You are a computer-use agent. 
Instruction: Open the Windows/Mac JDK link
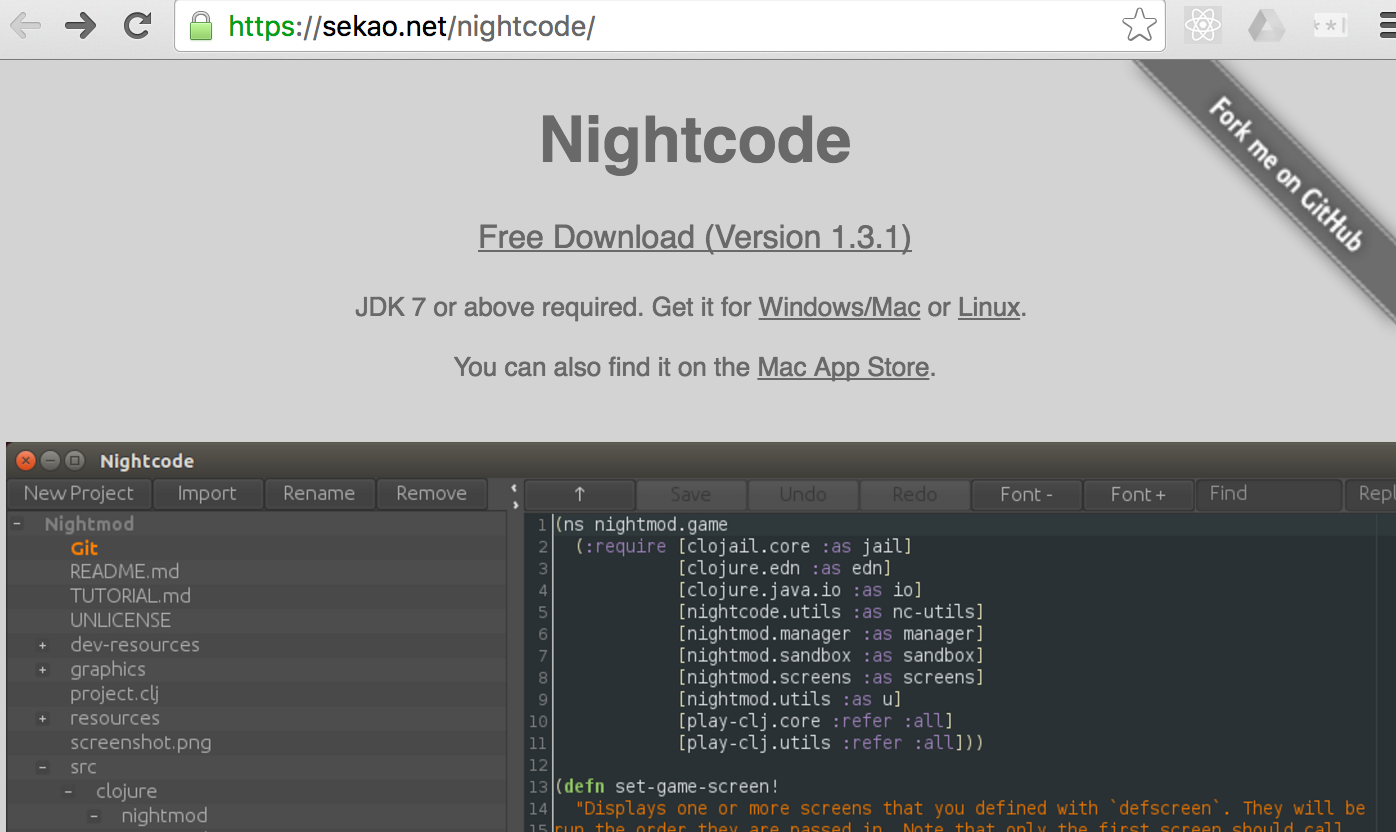click(x=839, y=307)
